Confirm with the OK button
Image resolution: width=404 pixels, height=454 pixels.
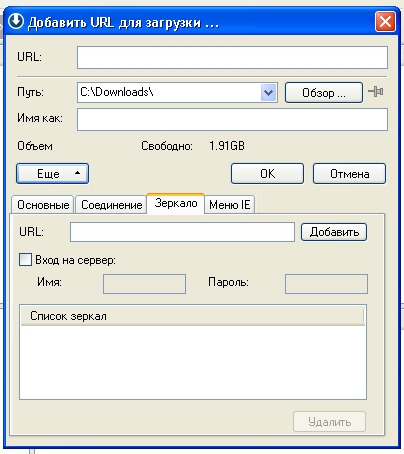click(267, 173)
